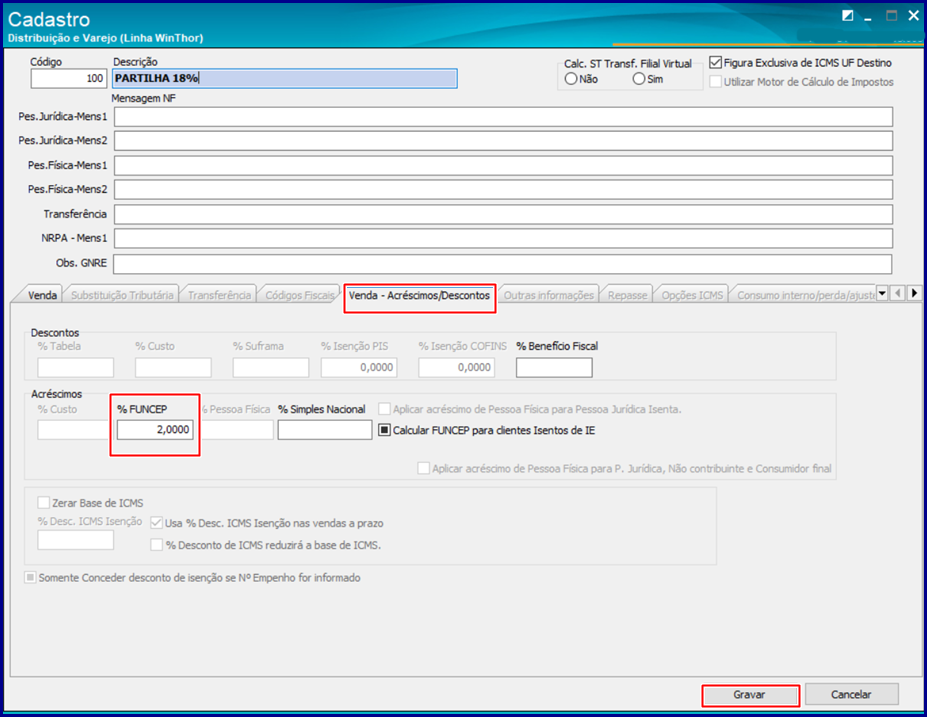Open the Repasse tab
Screen dimensions: 927x717
(627, 295)
